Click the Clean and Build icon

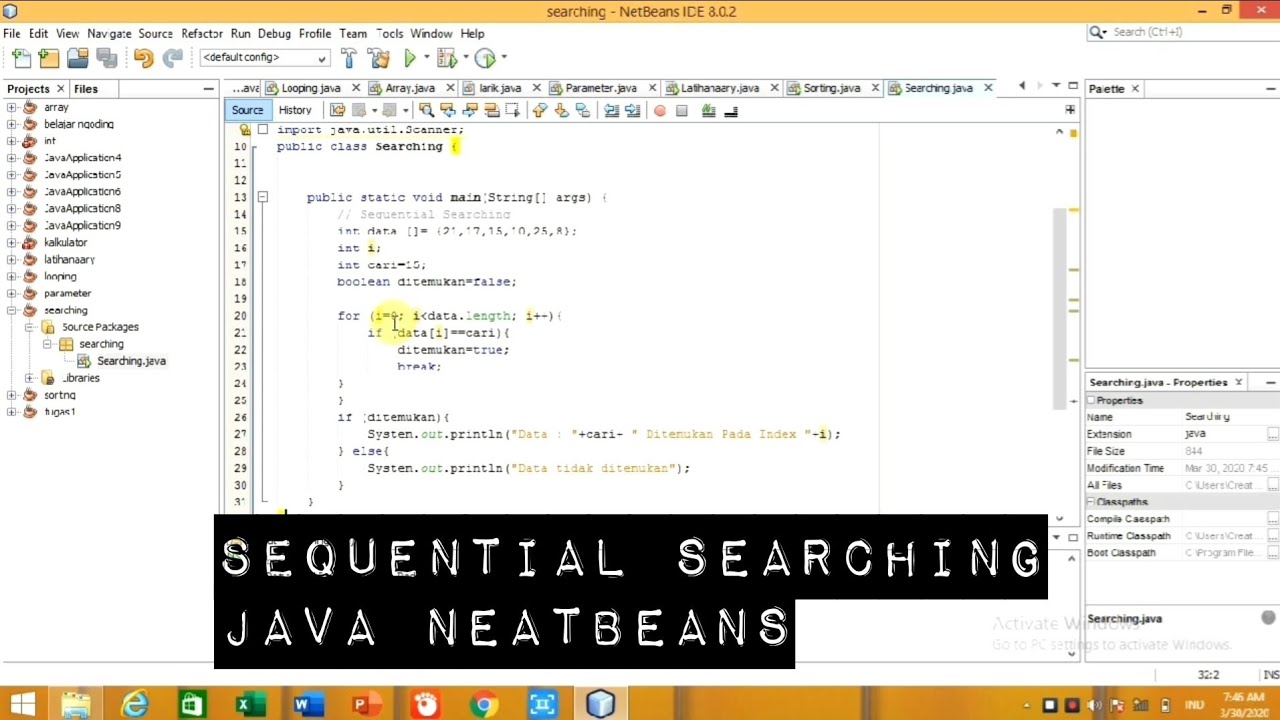point(378,58)
